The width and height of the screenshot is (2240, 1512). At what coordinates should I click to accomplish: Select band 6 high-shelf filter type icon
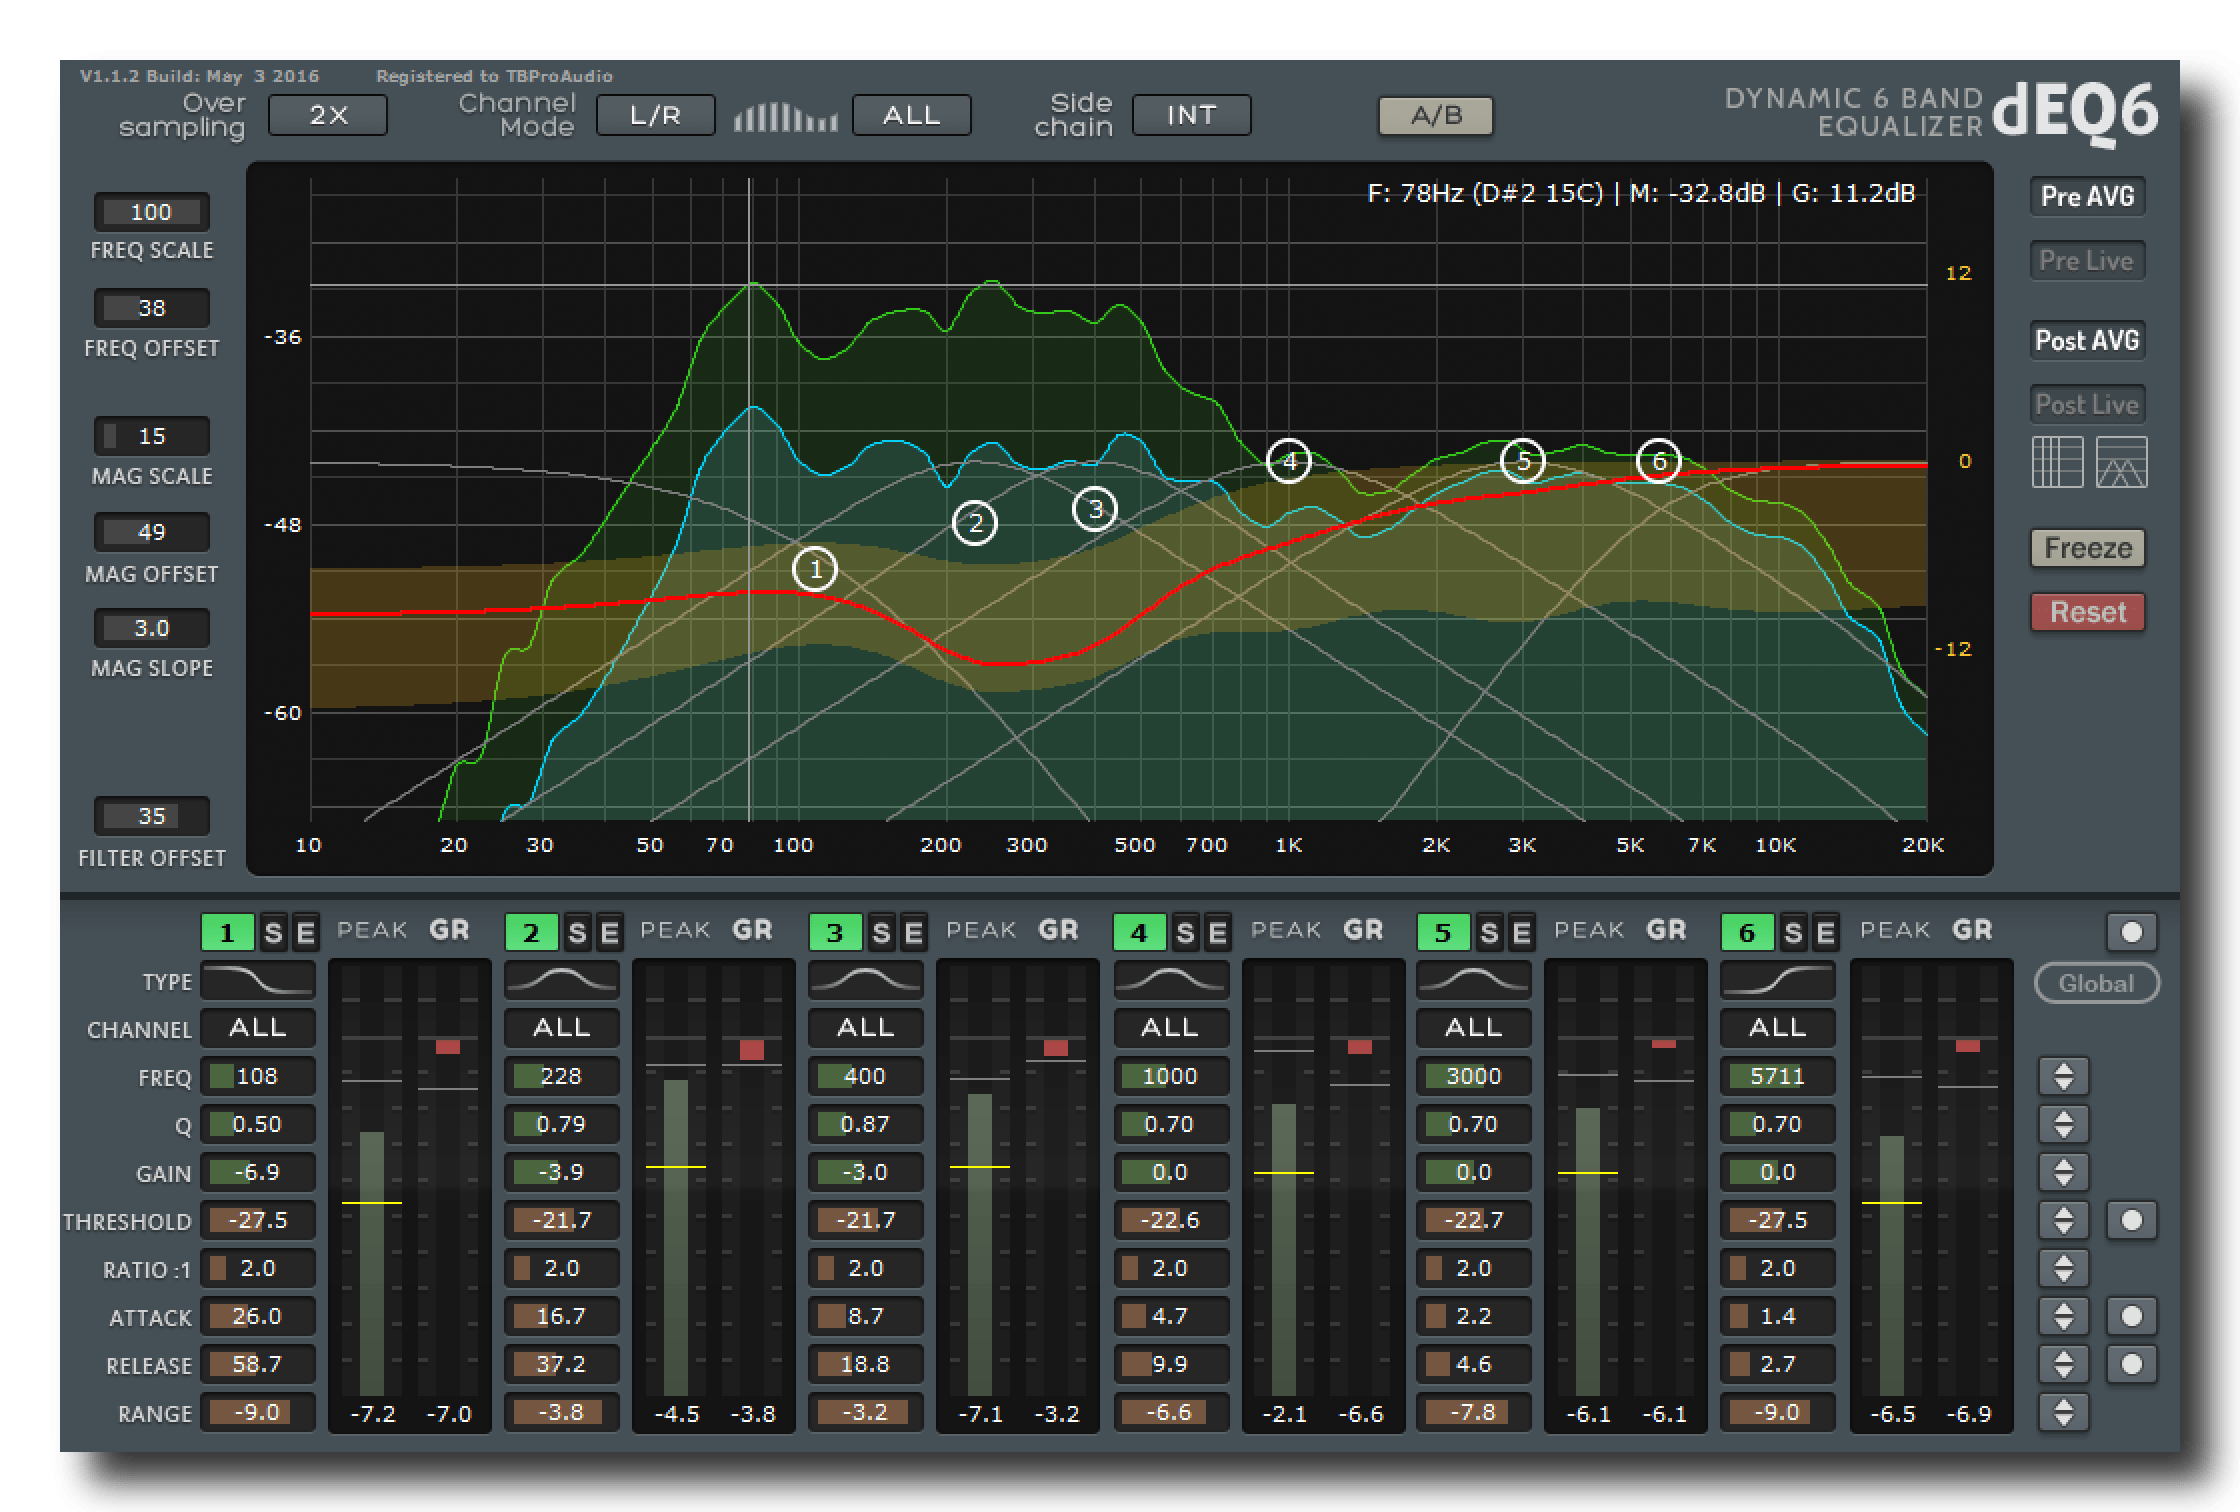(x=1777, y=981)
